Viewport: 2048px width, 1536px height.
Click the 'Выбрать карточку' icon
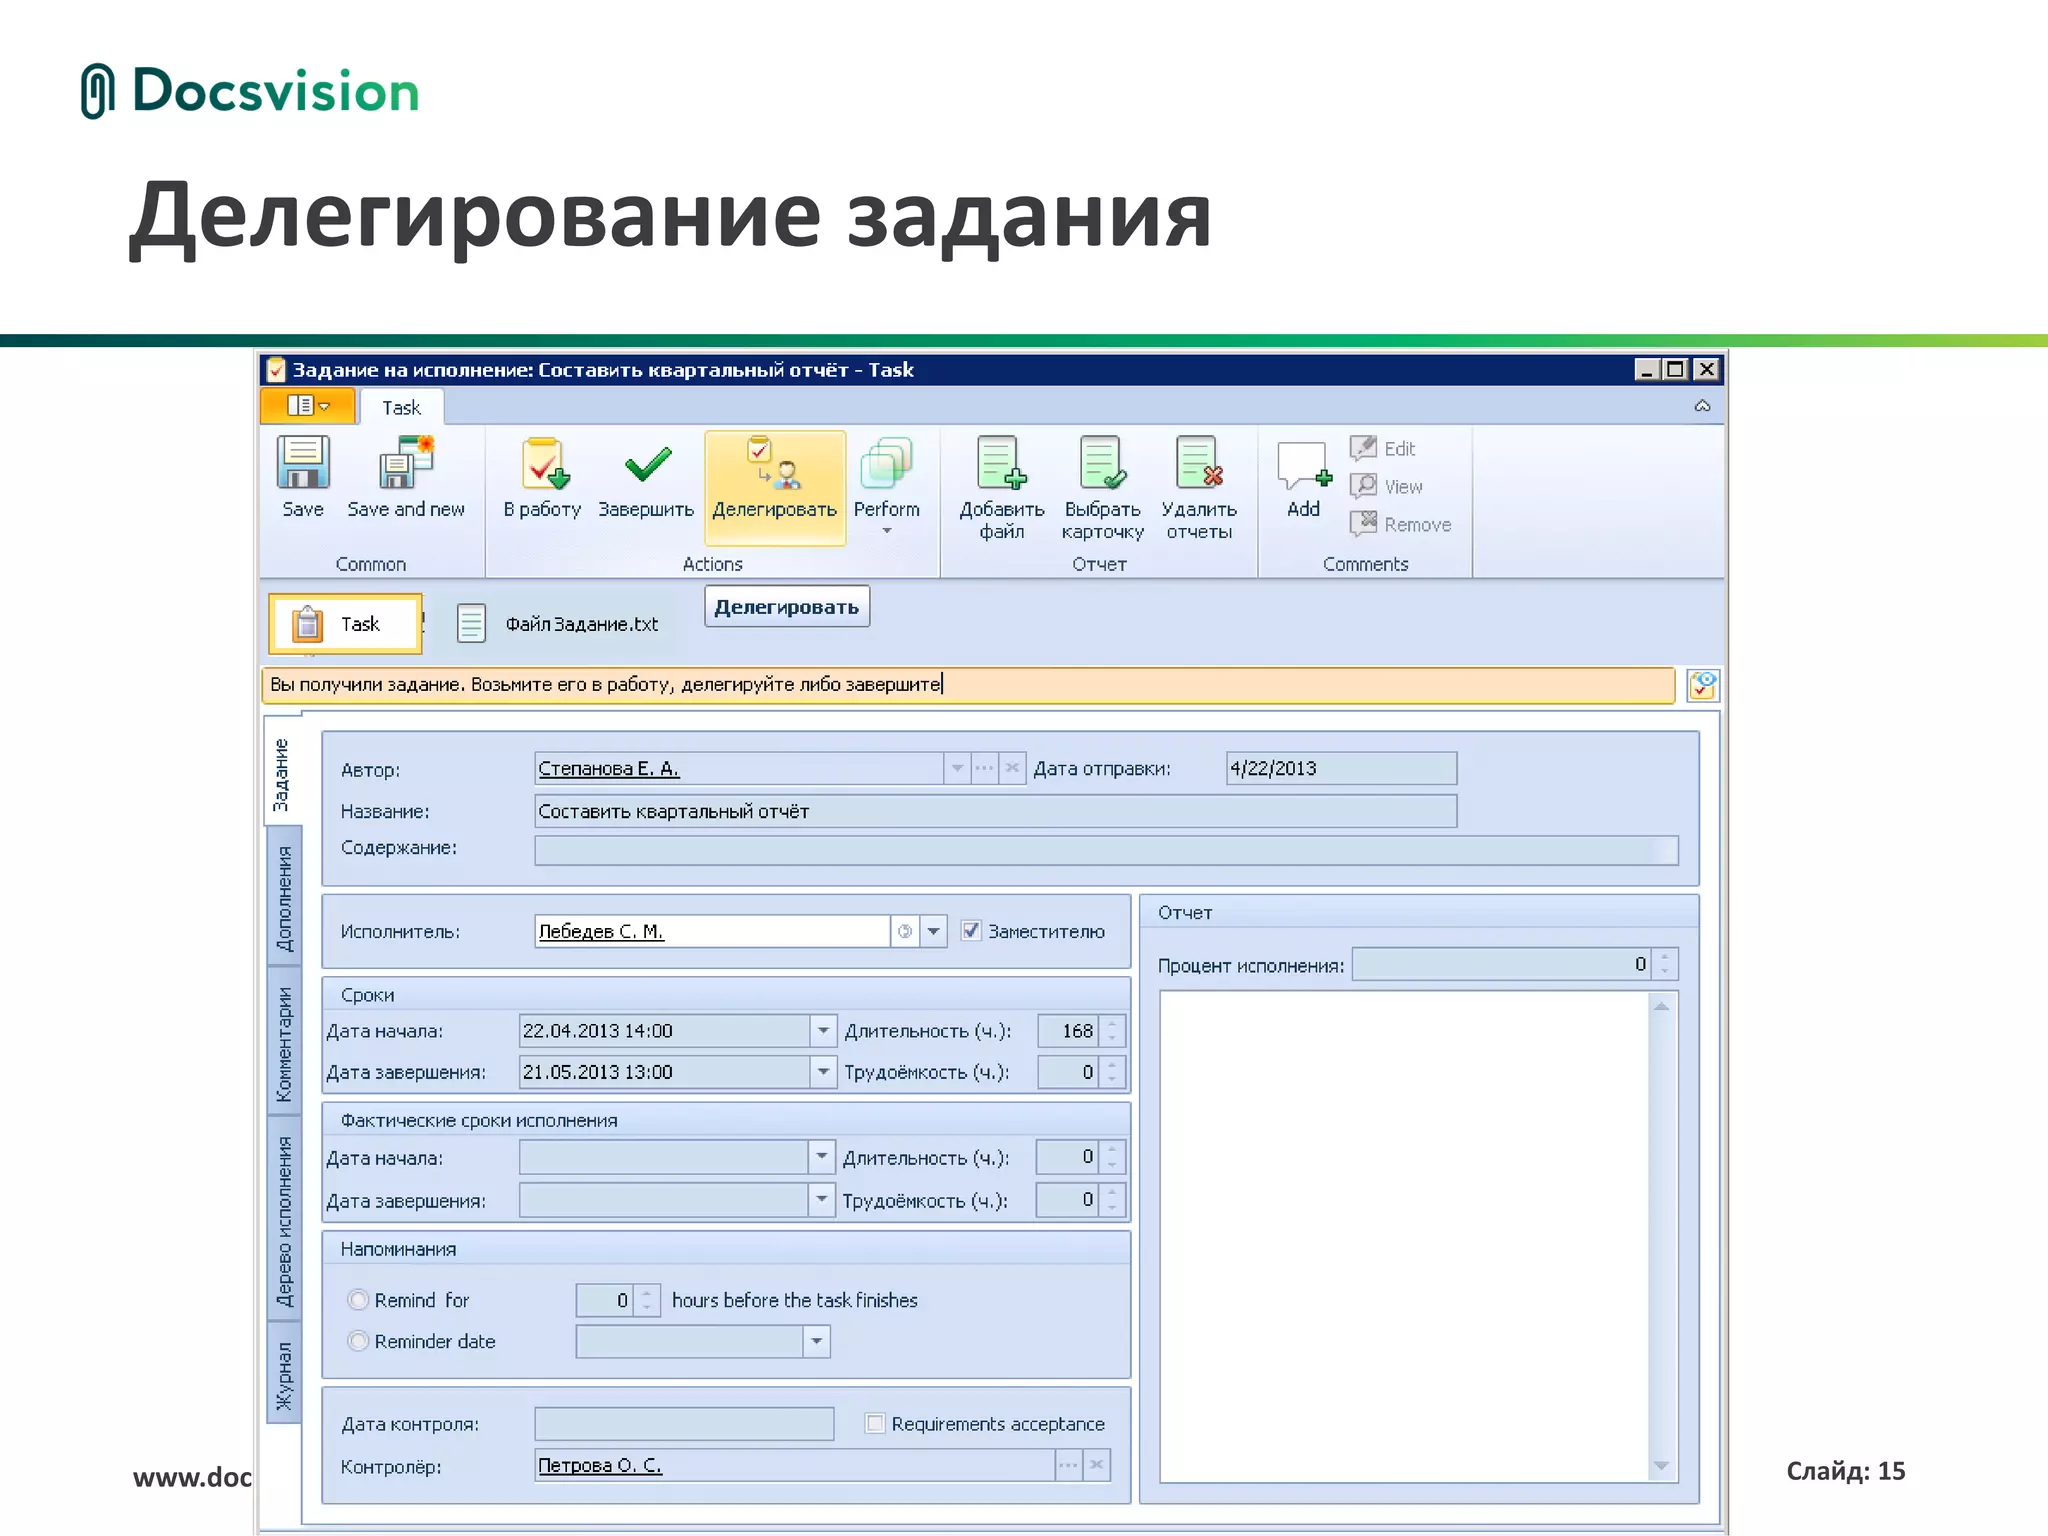tap(1102, 464)
